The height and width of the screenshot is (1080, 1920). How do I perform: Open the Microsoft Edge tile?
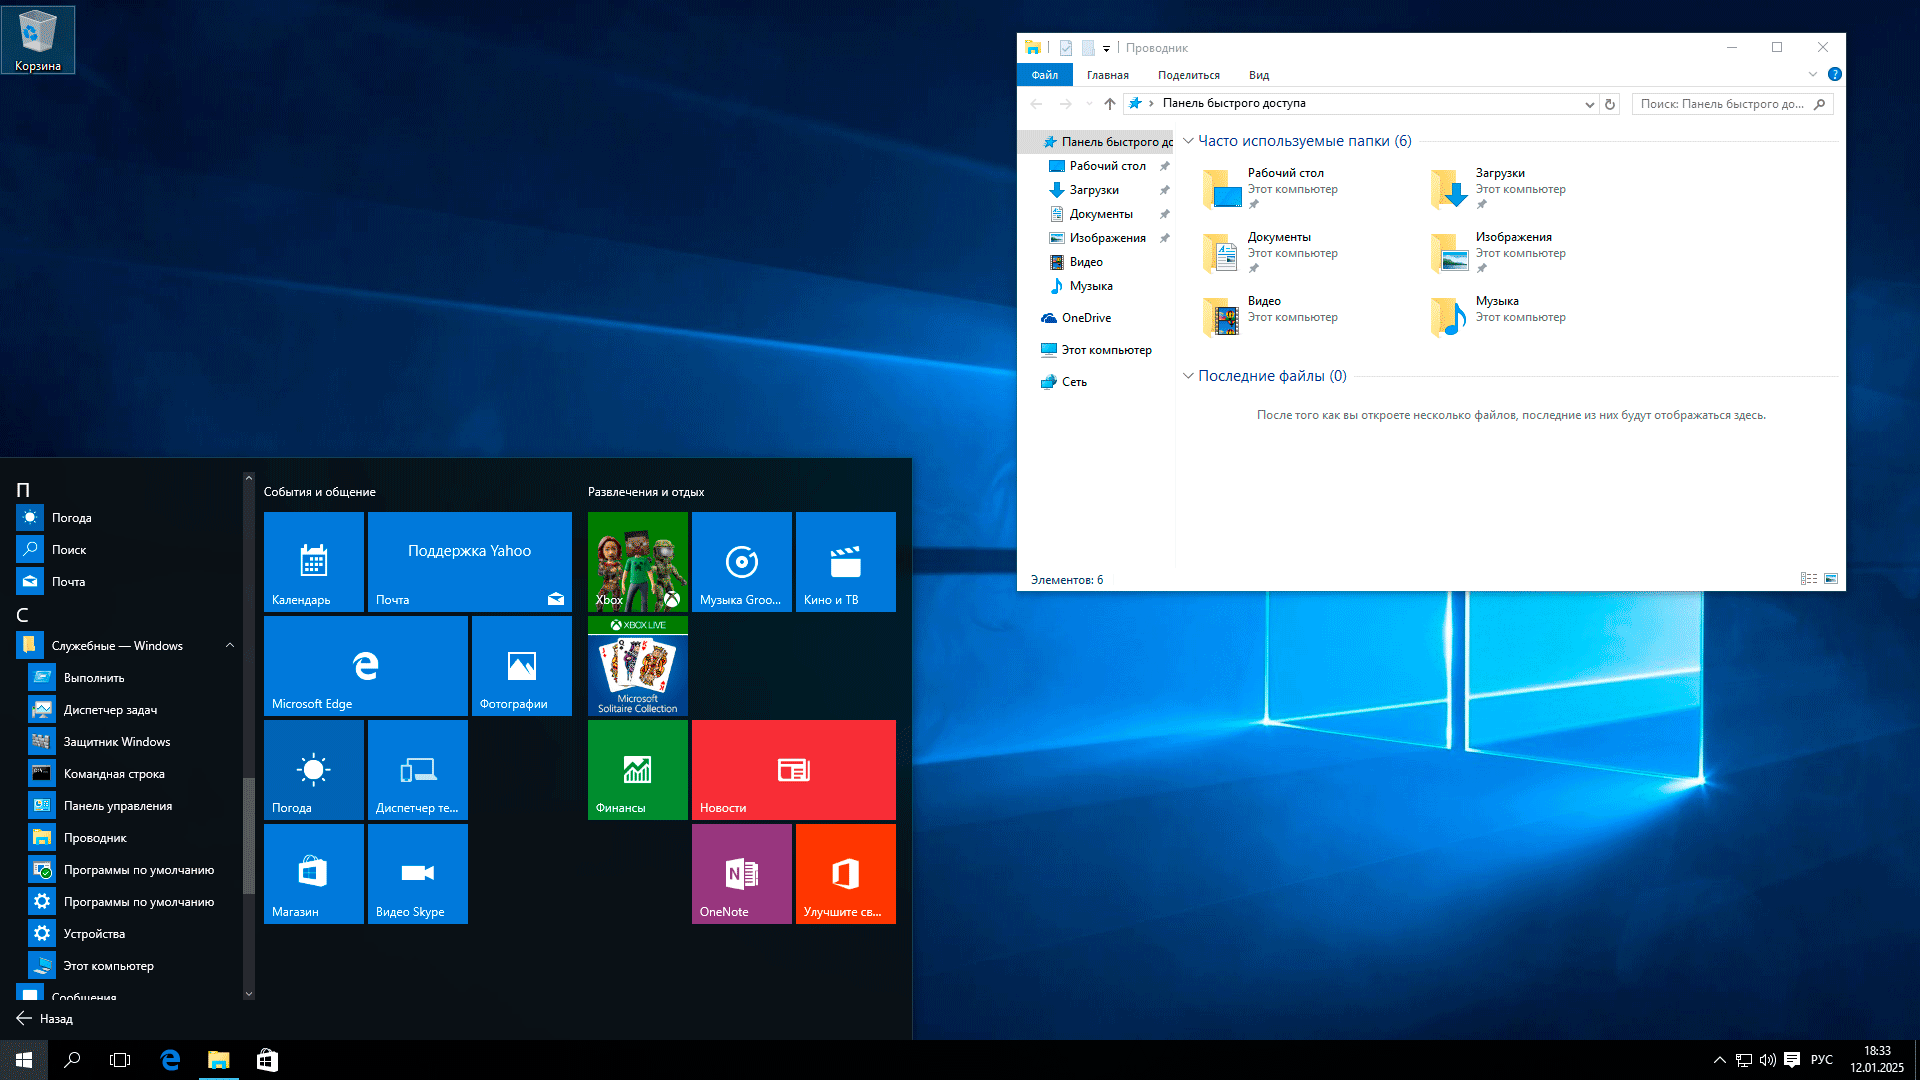[365, 665]
